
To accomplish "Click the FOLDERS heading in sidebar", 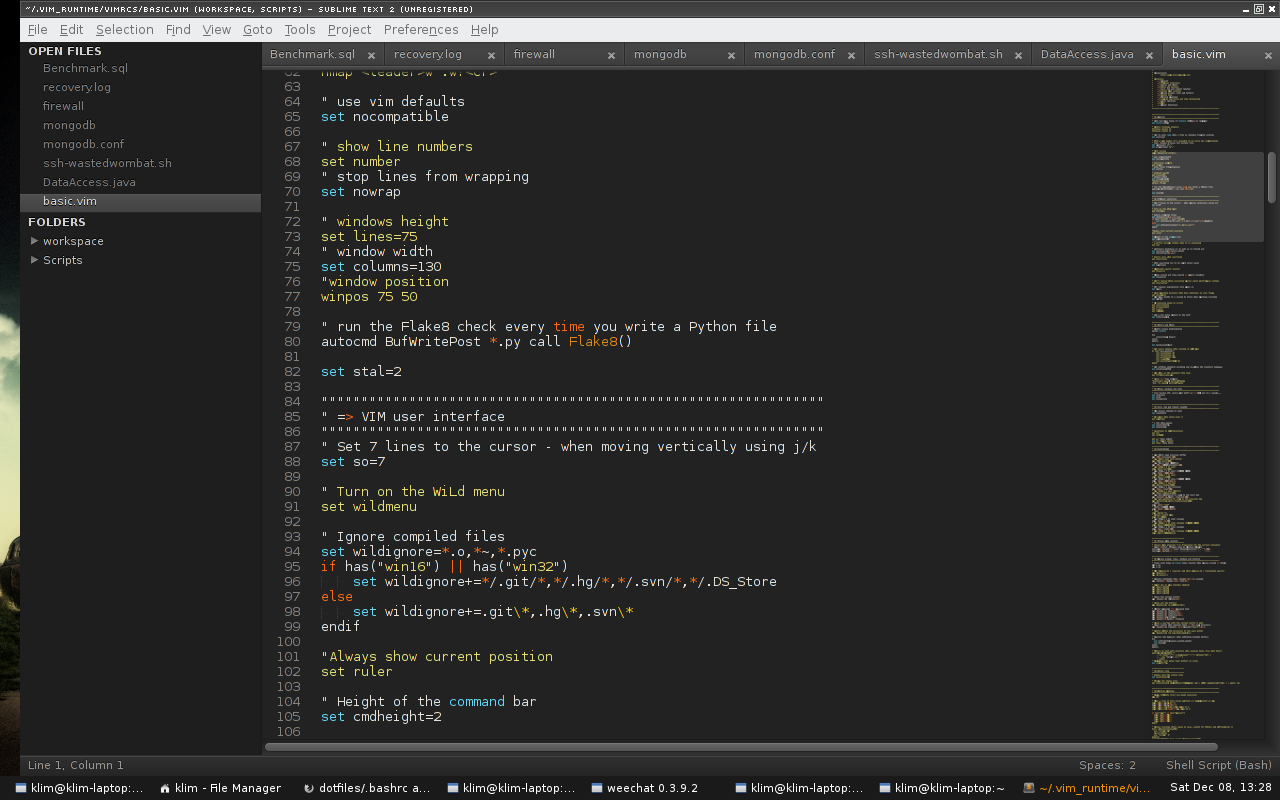I will pos(57,222).
